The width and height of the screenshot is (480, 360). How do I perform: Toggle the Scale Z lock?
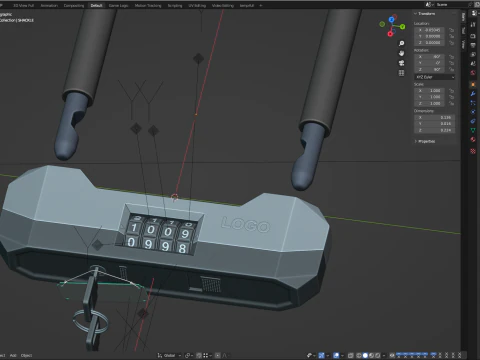452,103
